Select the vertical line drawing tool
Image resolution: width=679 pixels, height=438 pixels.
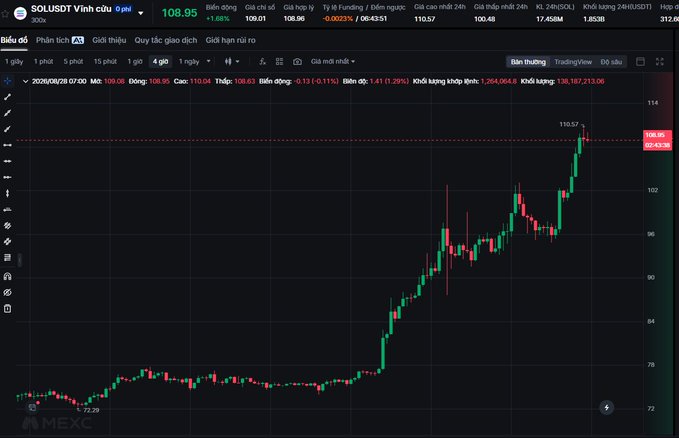7,193
